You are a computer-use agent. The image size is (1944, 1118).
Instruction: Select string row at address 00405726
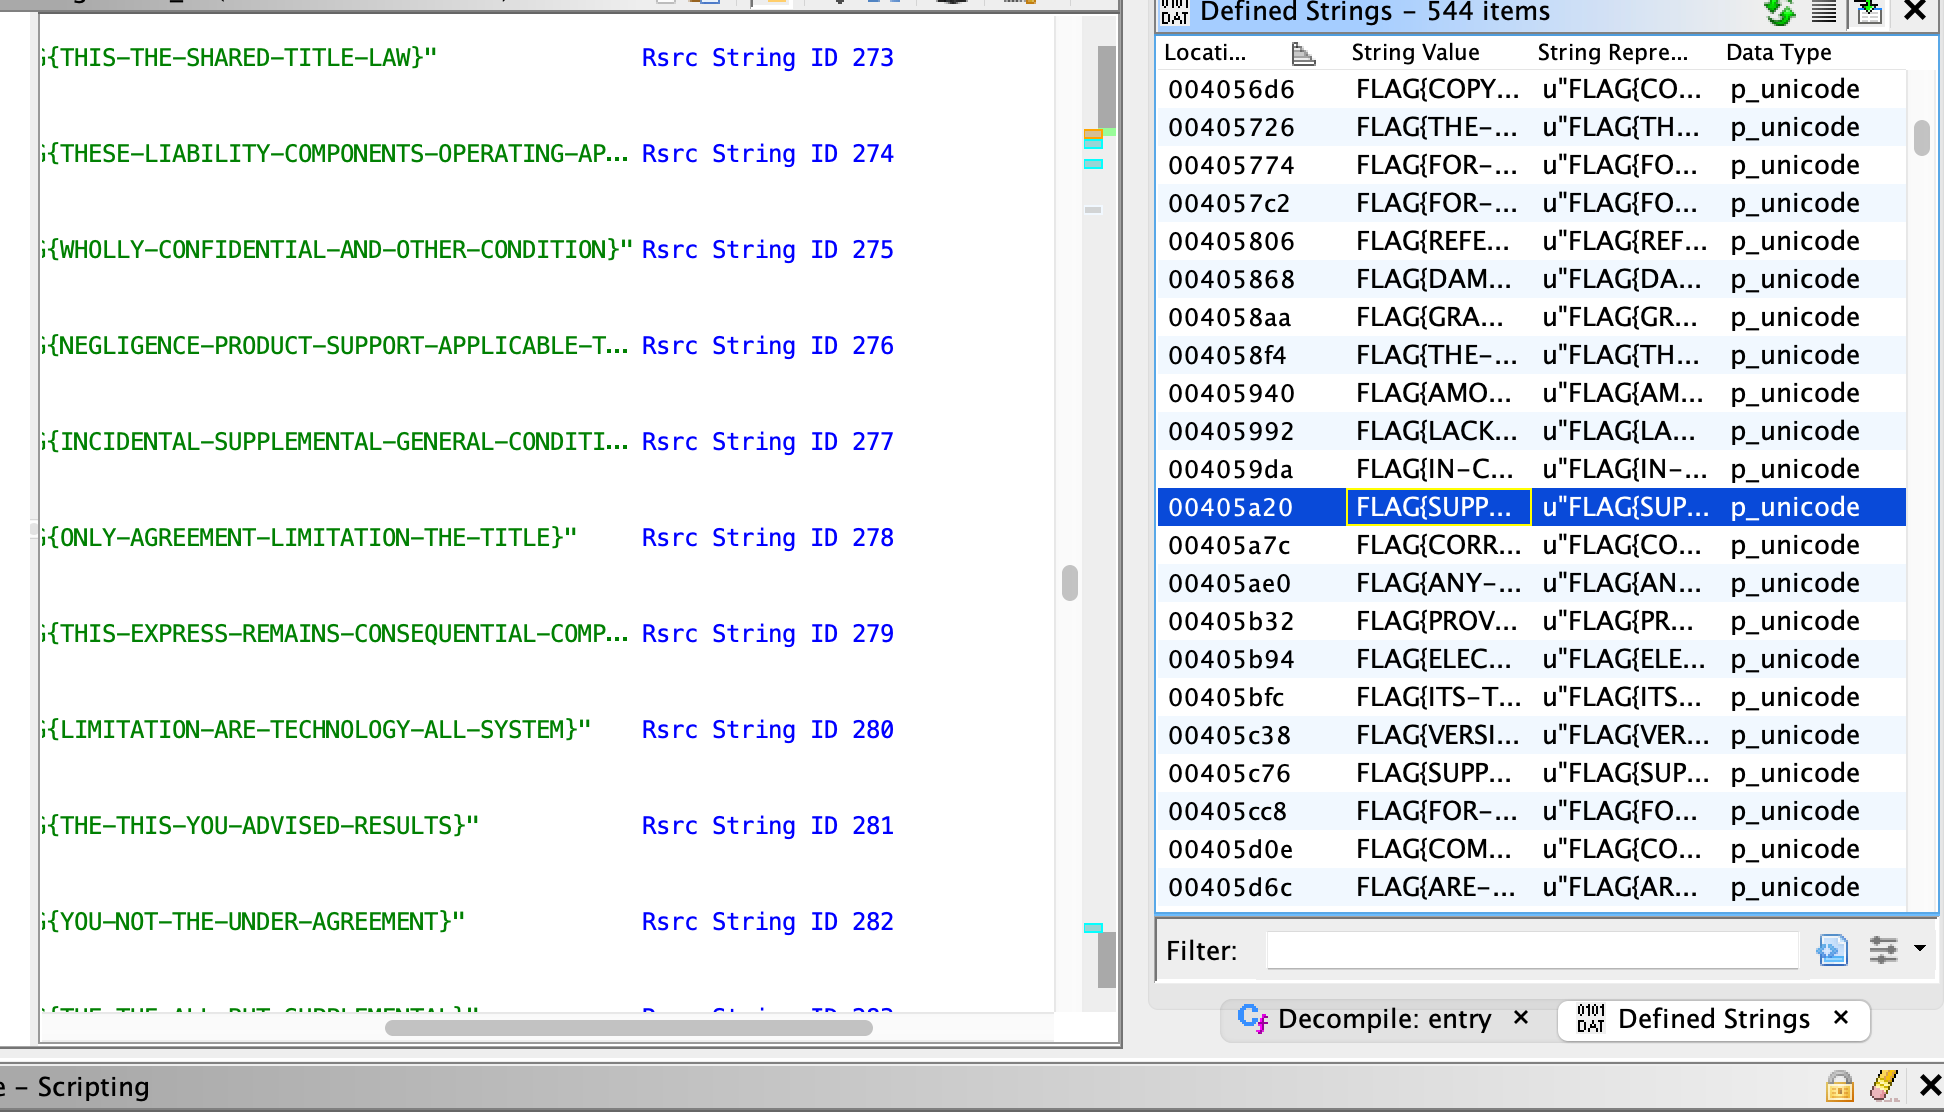1531,127
